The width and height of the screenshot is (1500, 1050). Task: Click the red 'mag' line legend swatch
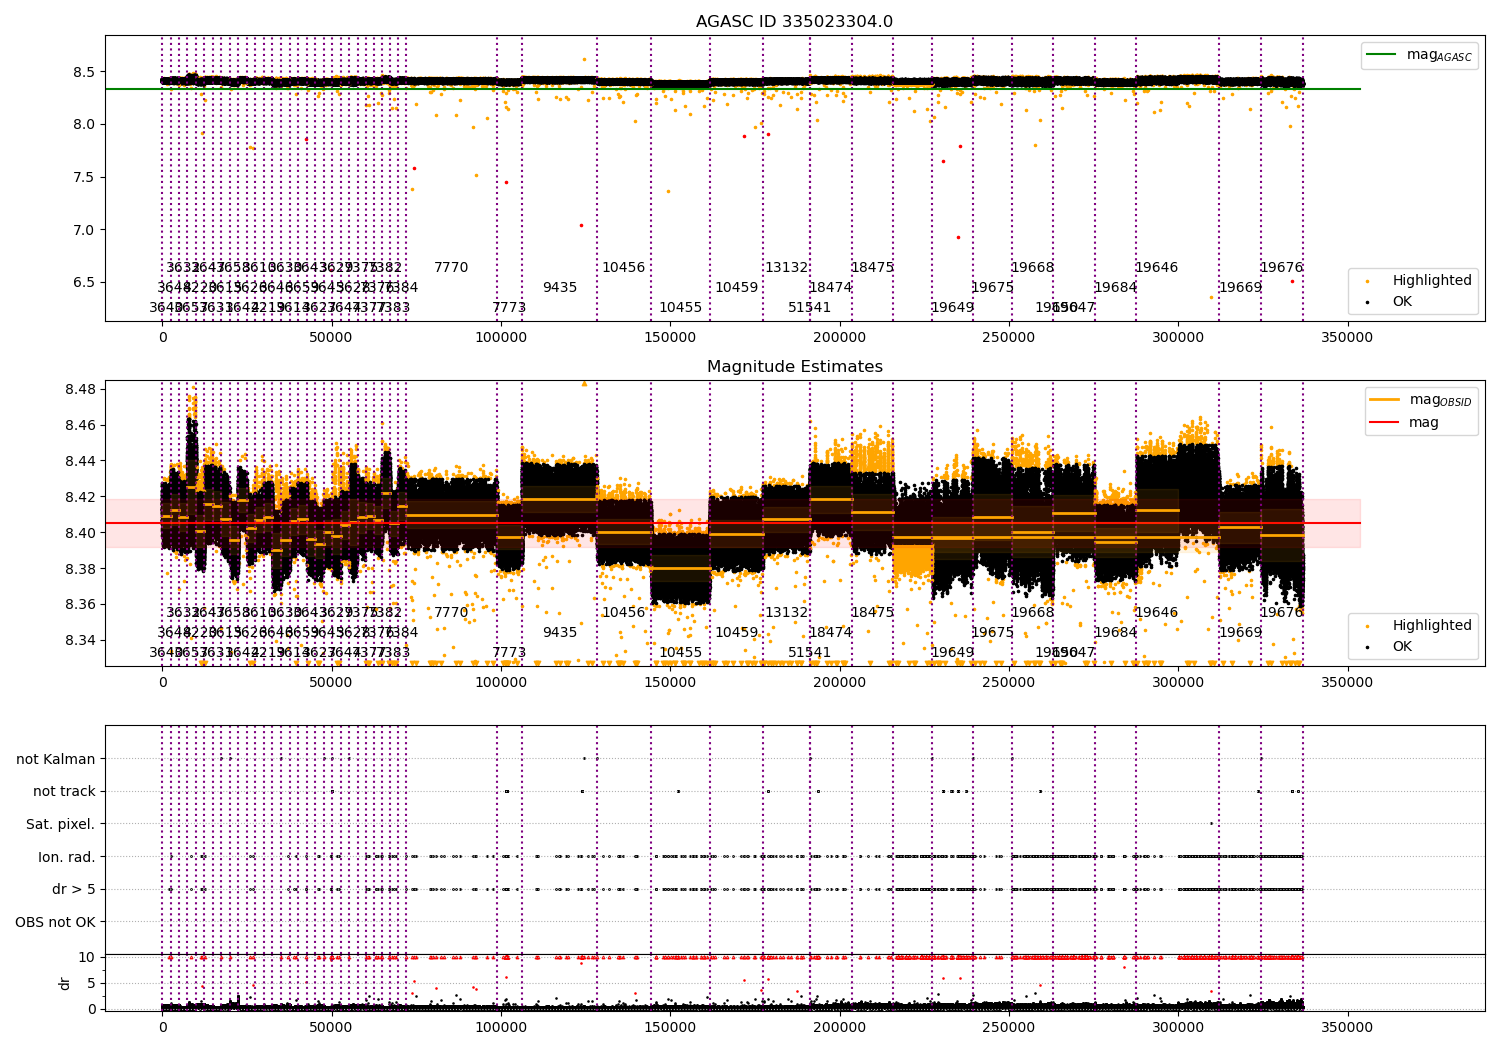(1385, 422)
